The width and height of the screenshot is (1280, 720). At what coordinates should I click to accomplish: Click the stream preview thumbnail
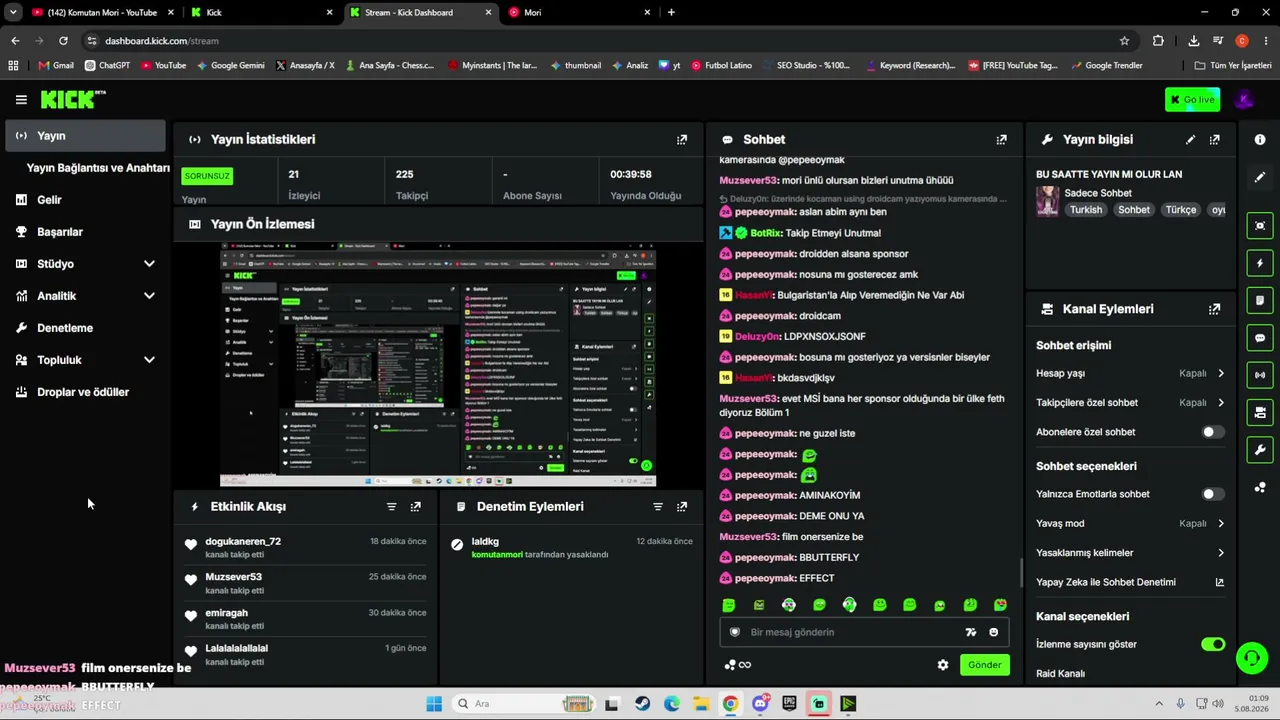pos(438,364)
